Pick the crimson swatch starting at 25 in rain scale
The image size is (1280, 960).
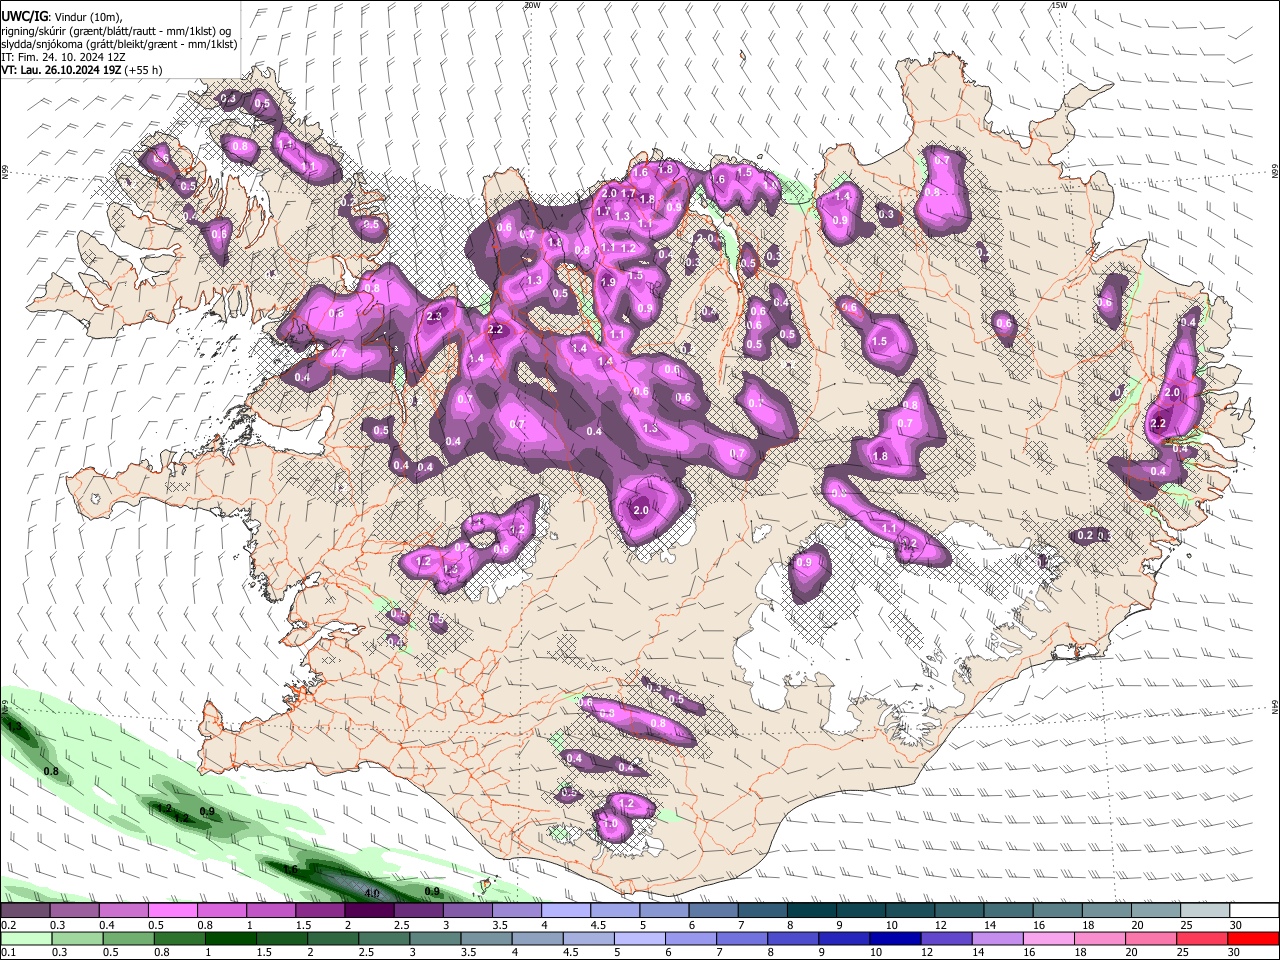(x=1202, y=938)
